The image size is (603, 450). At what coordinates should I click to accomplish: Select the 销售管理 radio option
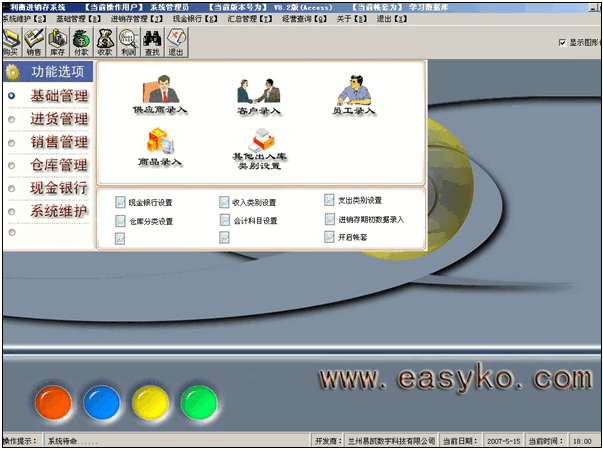tap(12, 142)
